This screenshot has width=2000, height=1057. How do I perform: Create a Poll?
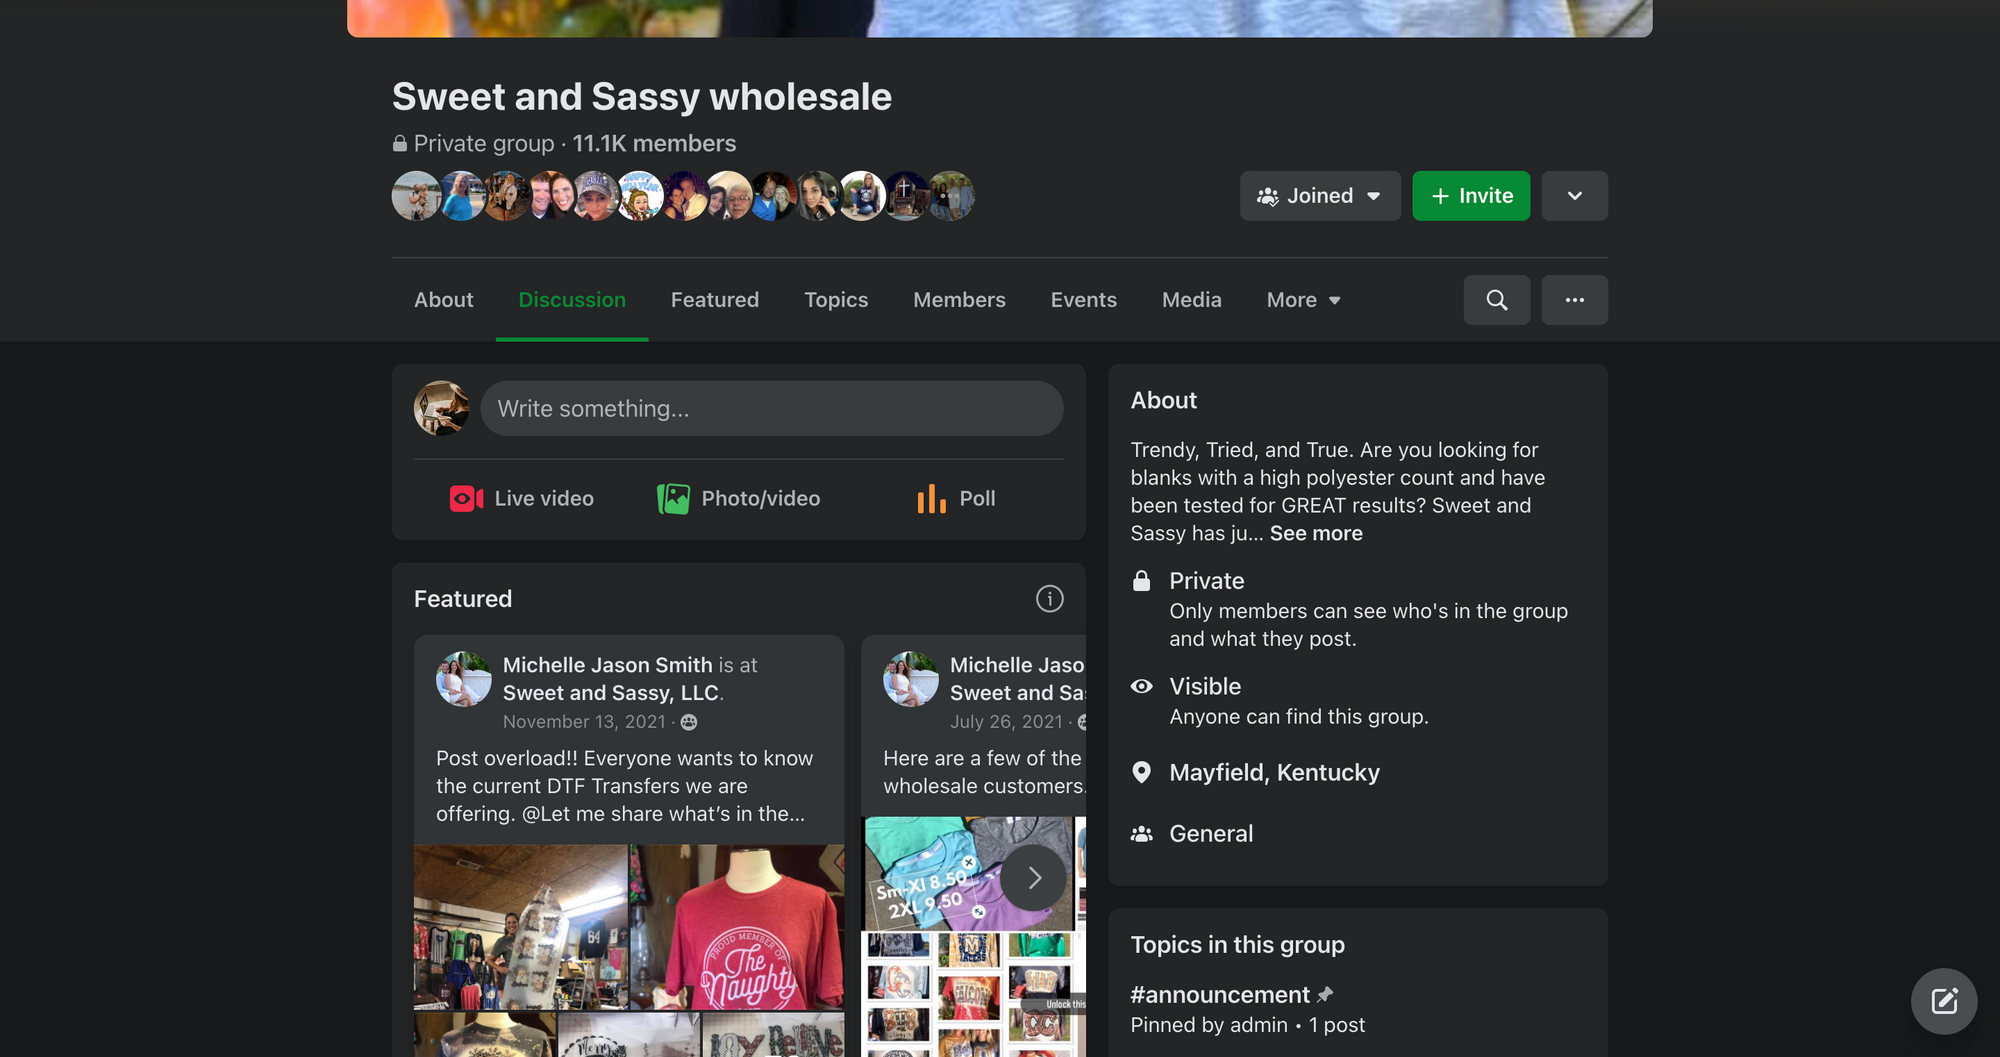coord(954,498)
